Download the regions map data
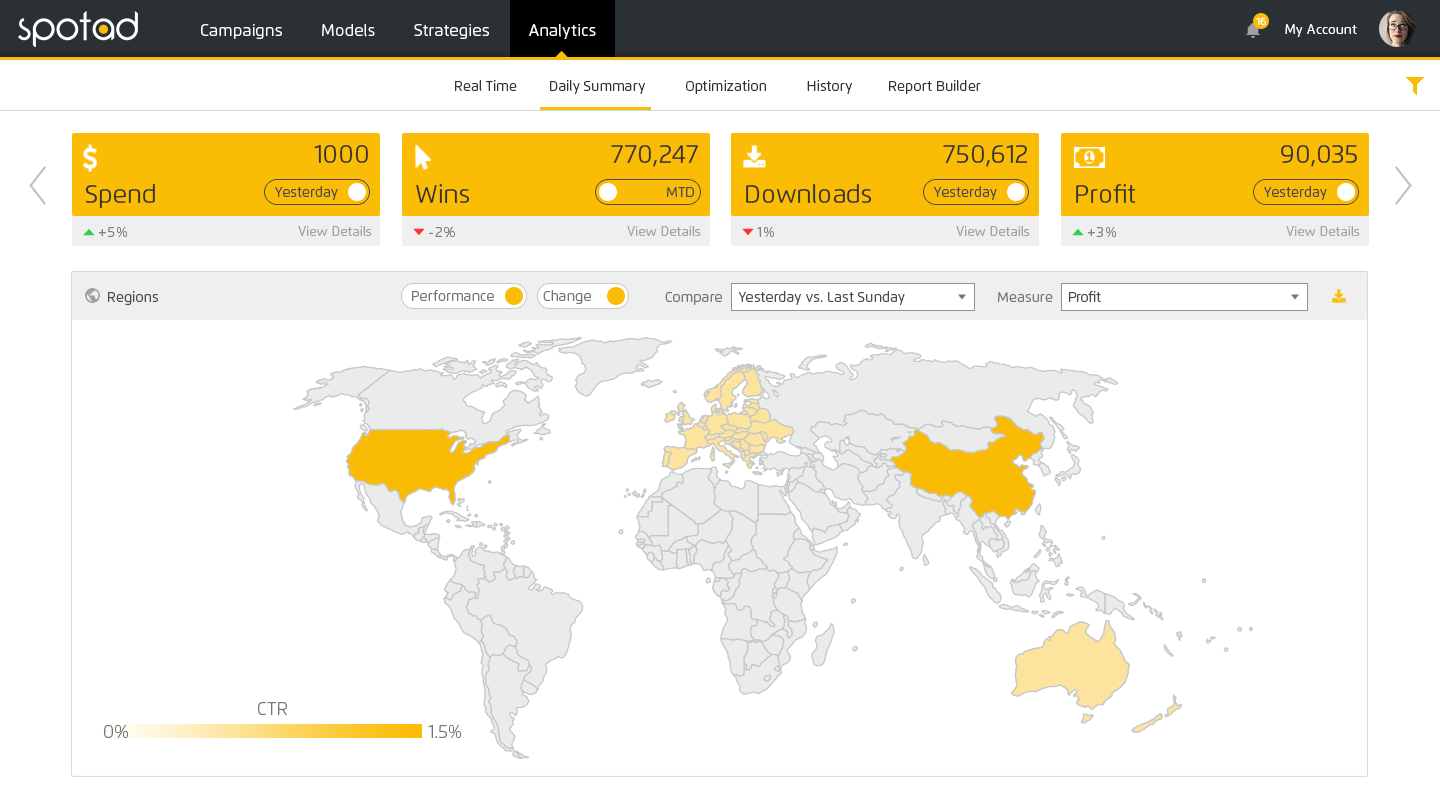 (1339, 297)
